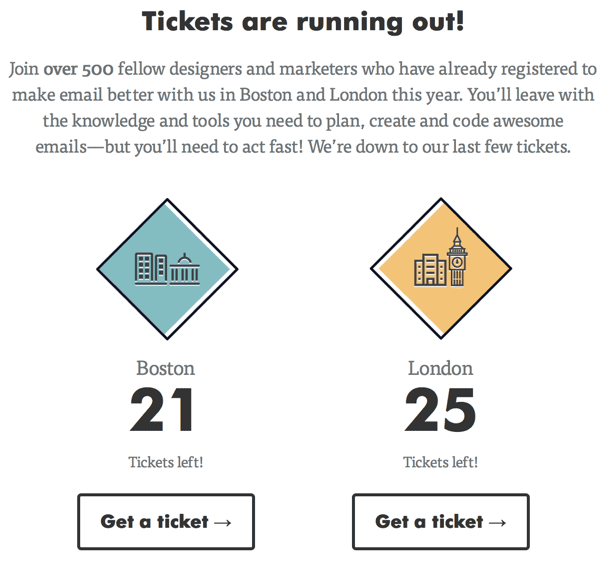Click the office building in London icon

tap(428, 270)
